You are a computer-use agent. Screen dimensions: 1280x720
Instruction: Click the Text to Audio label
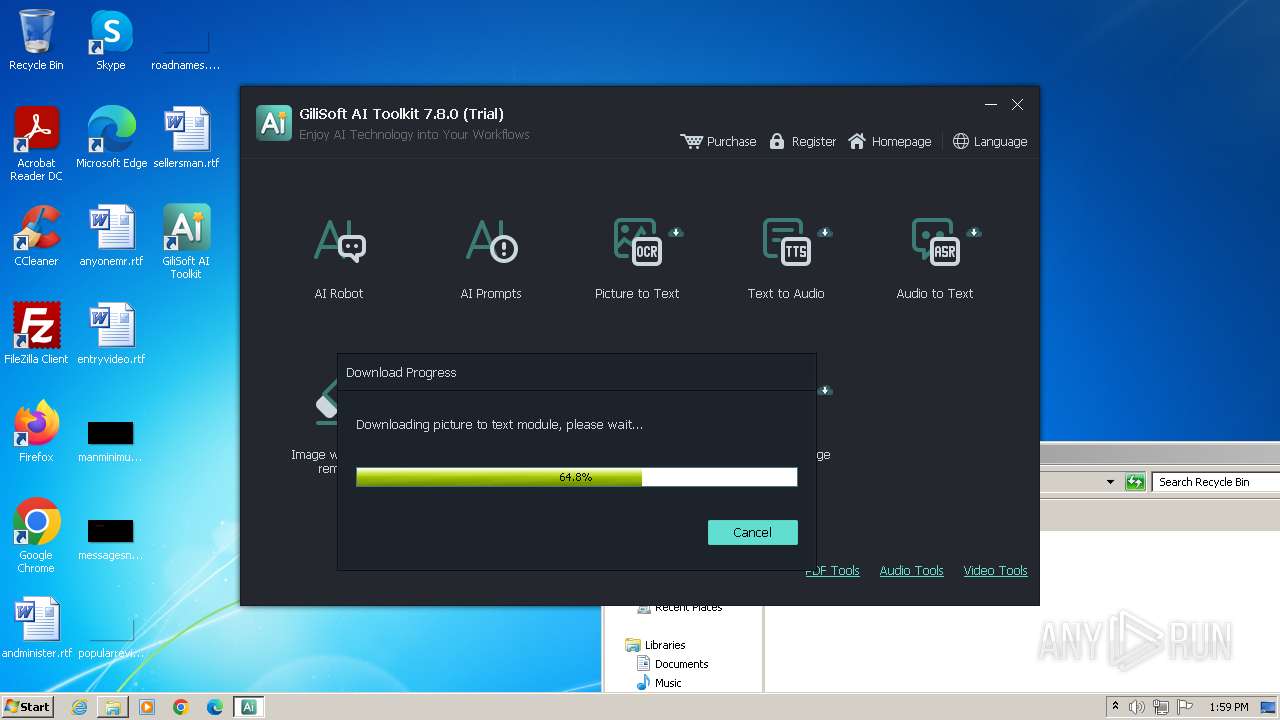tap(786, 293)
